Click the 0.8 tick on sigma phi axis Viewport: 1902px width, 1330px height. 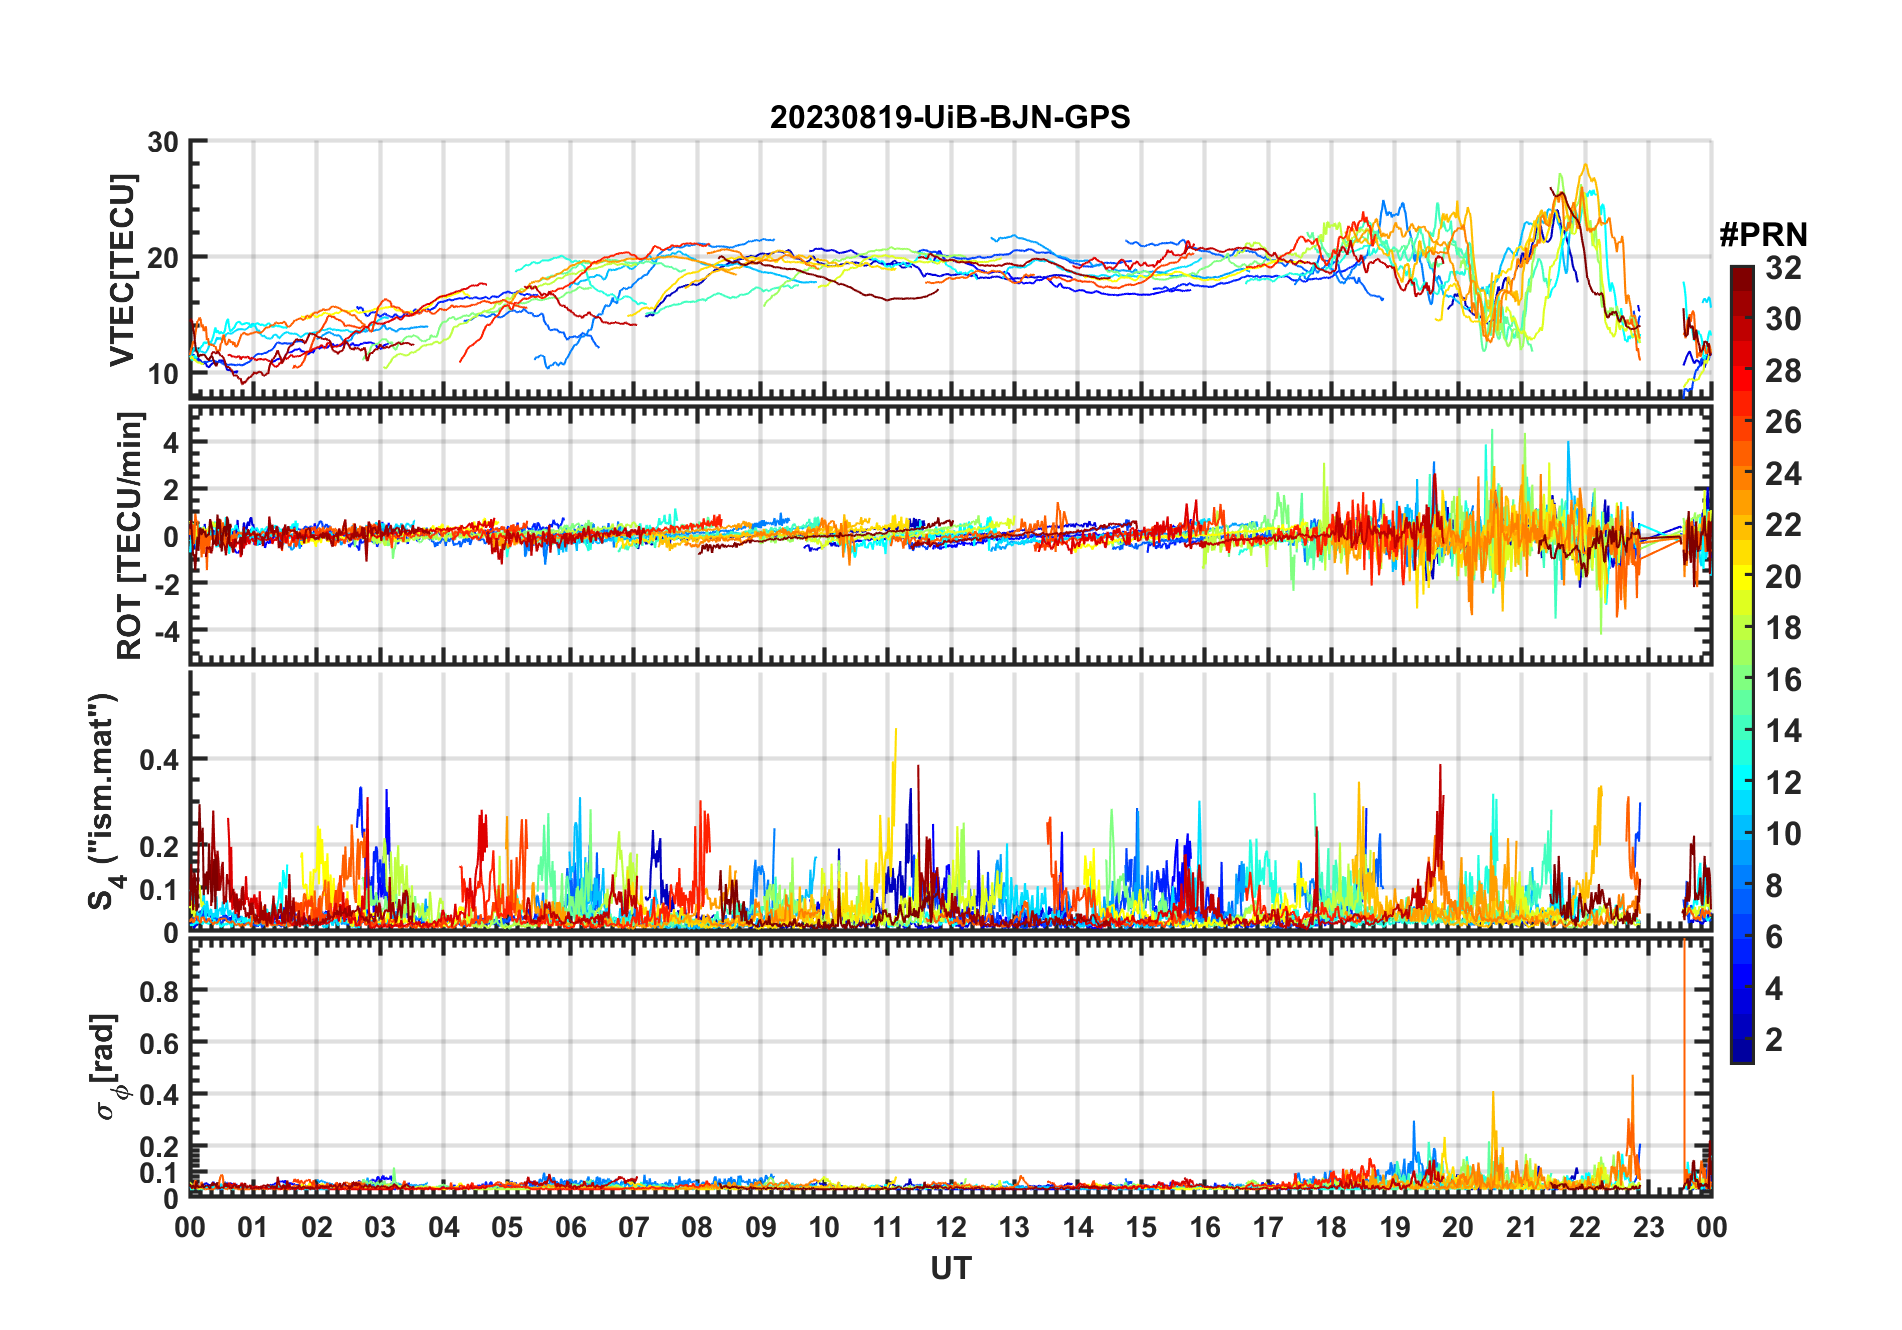pyautogui.click(x=160, y=991)
